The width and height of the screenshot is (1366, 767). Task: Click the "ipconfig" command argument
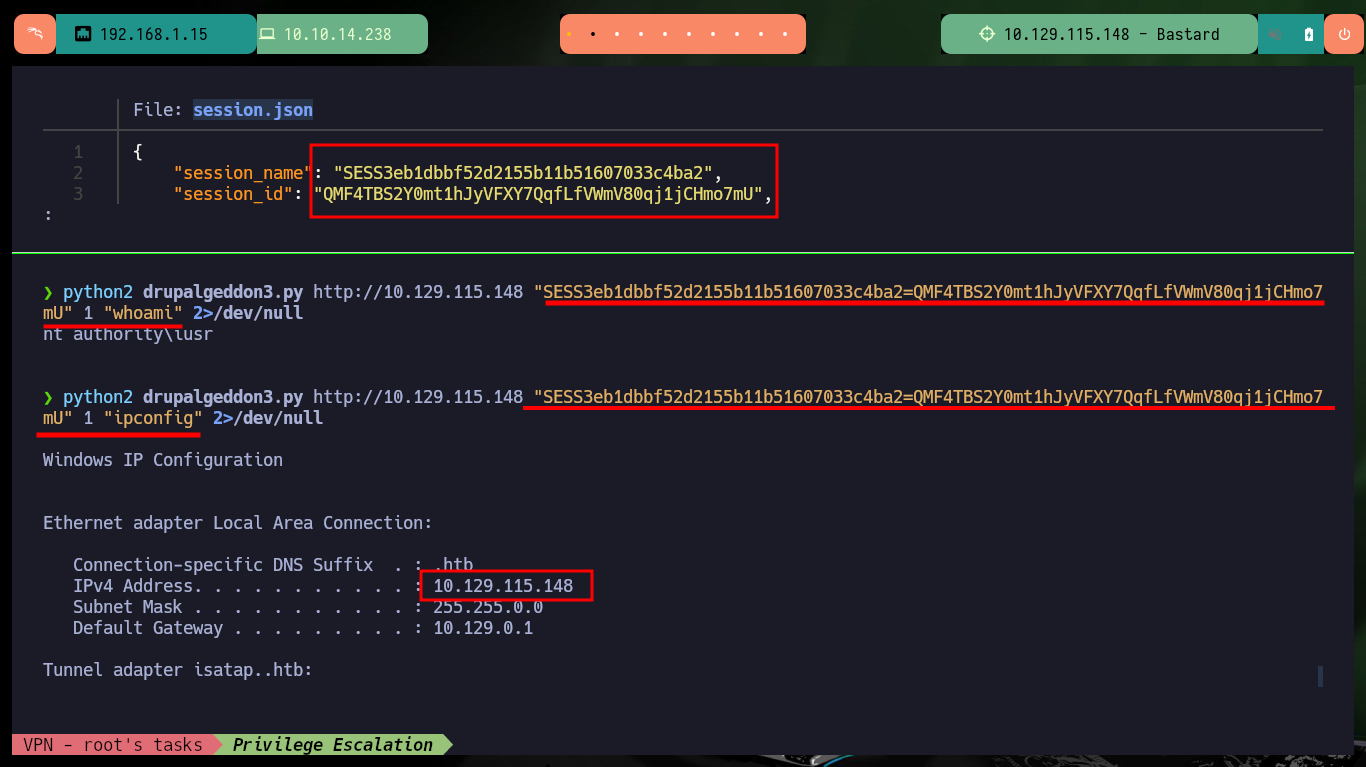(x=153, y=418)
